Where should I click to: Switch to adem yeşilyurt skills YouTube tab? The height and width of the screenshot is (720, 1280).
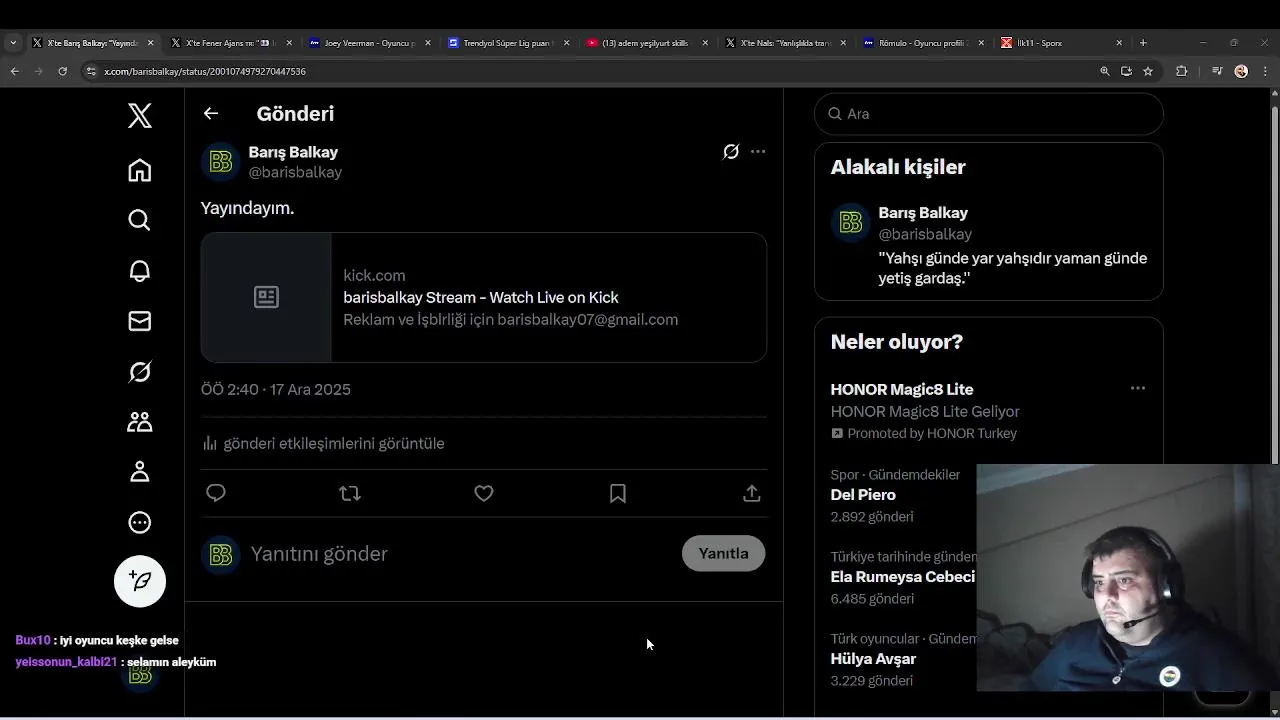click(645, 43)
